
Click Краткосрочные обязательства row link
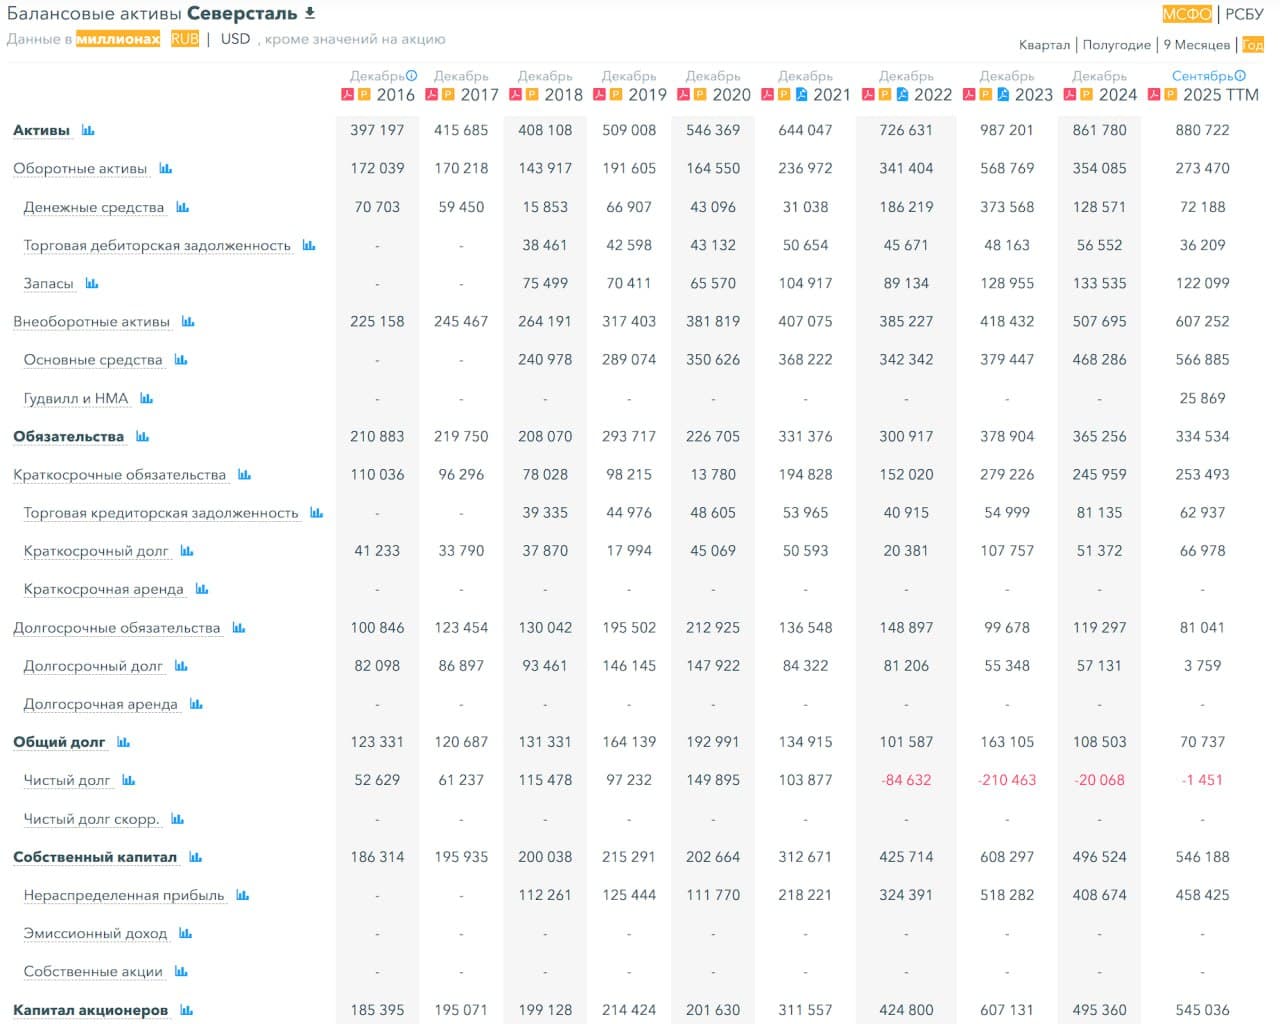119,475
